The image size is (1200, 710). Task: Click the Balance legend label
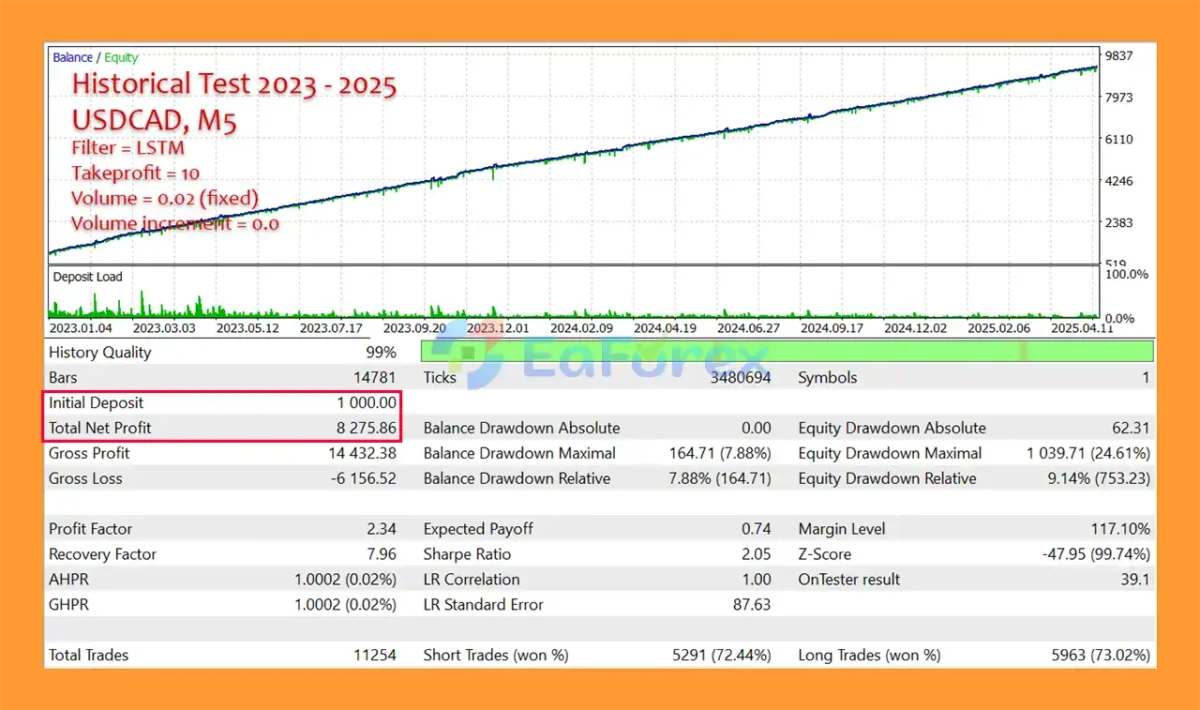pyautogui.click(x=72, y=58)
